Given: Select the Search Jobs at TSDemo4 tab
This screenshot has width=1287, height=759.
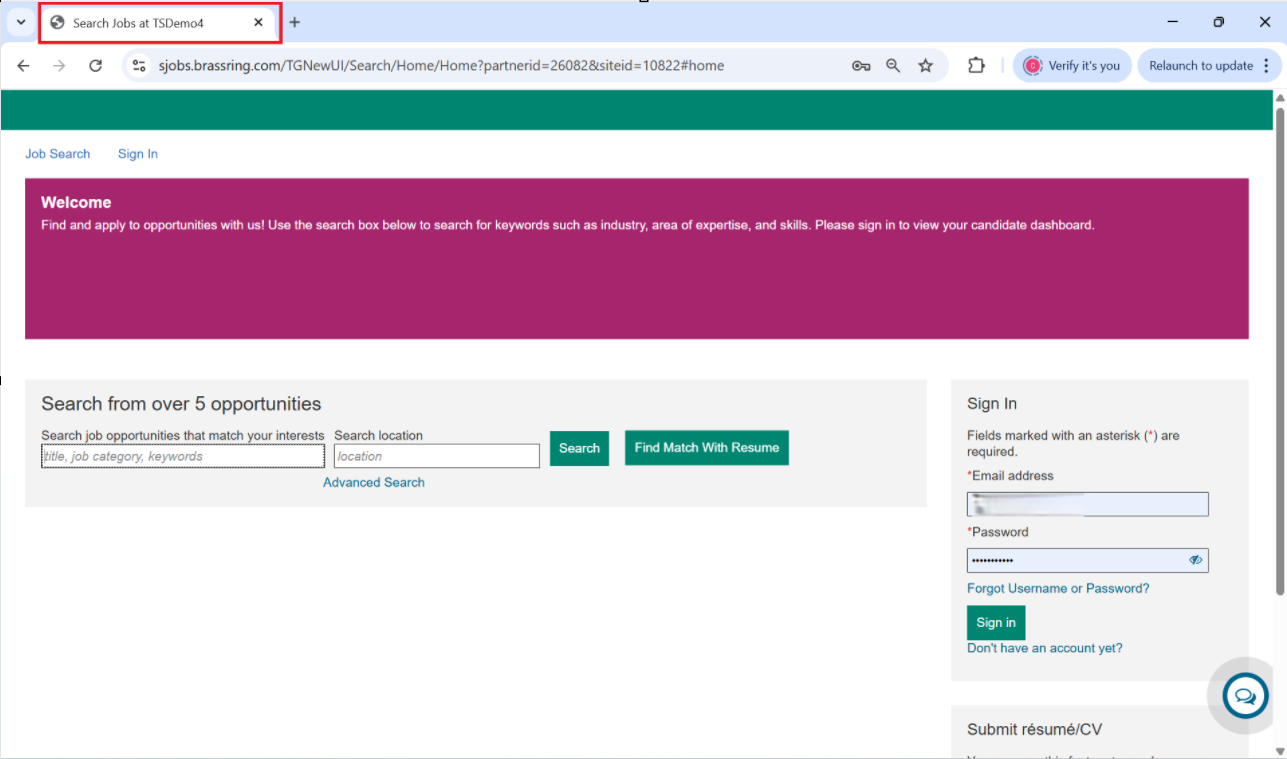Looking at the screenshot, I should tap(150, 22).
